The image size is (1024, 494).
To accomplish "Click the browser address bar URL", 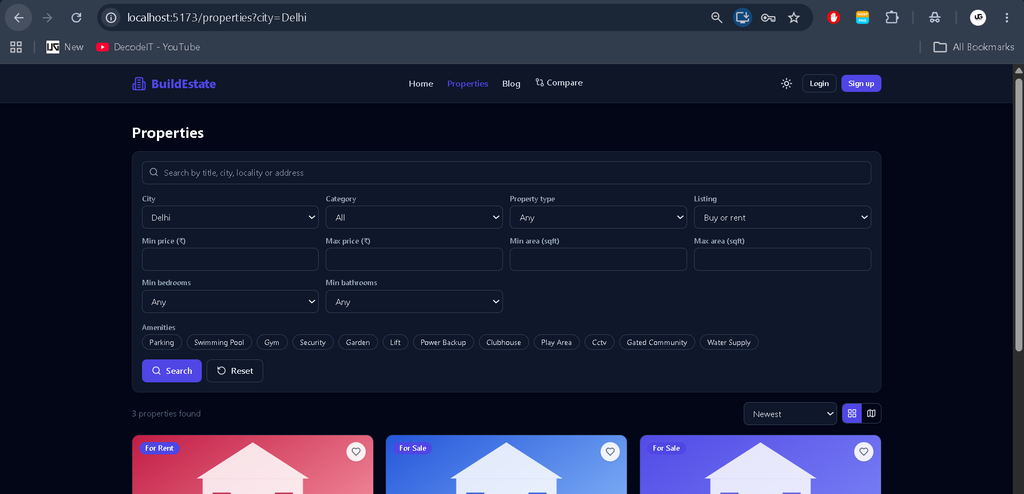I will point(217,18).
